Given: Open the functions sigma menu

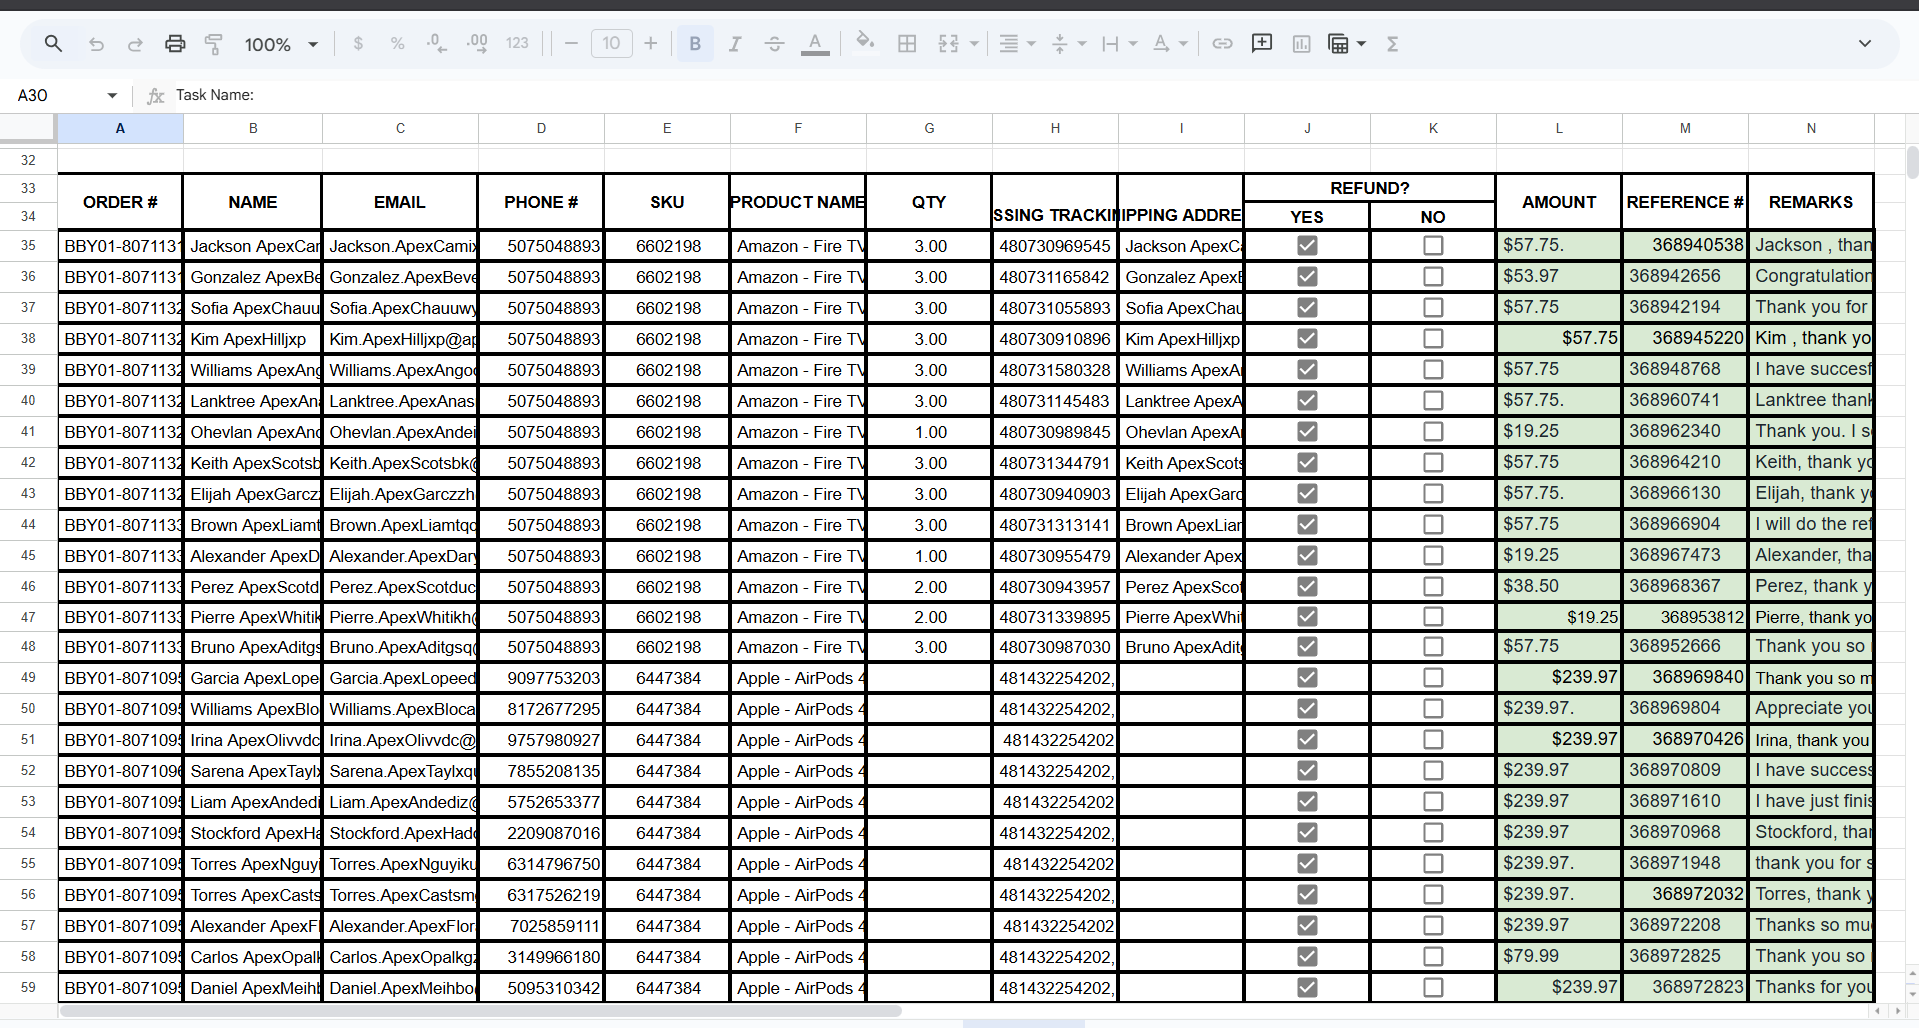Looking at the screenshot, I should (1392, 44).
